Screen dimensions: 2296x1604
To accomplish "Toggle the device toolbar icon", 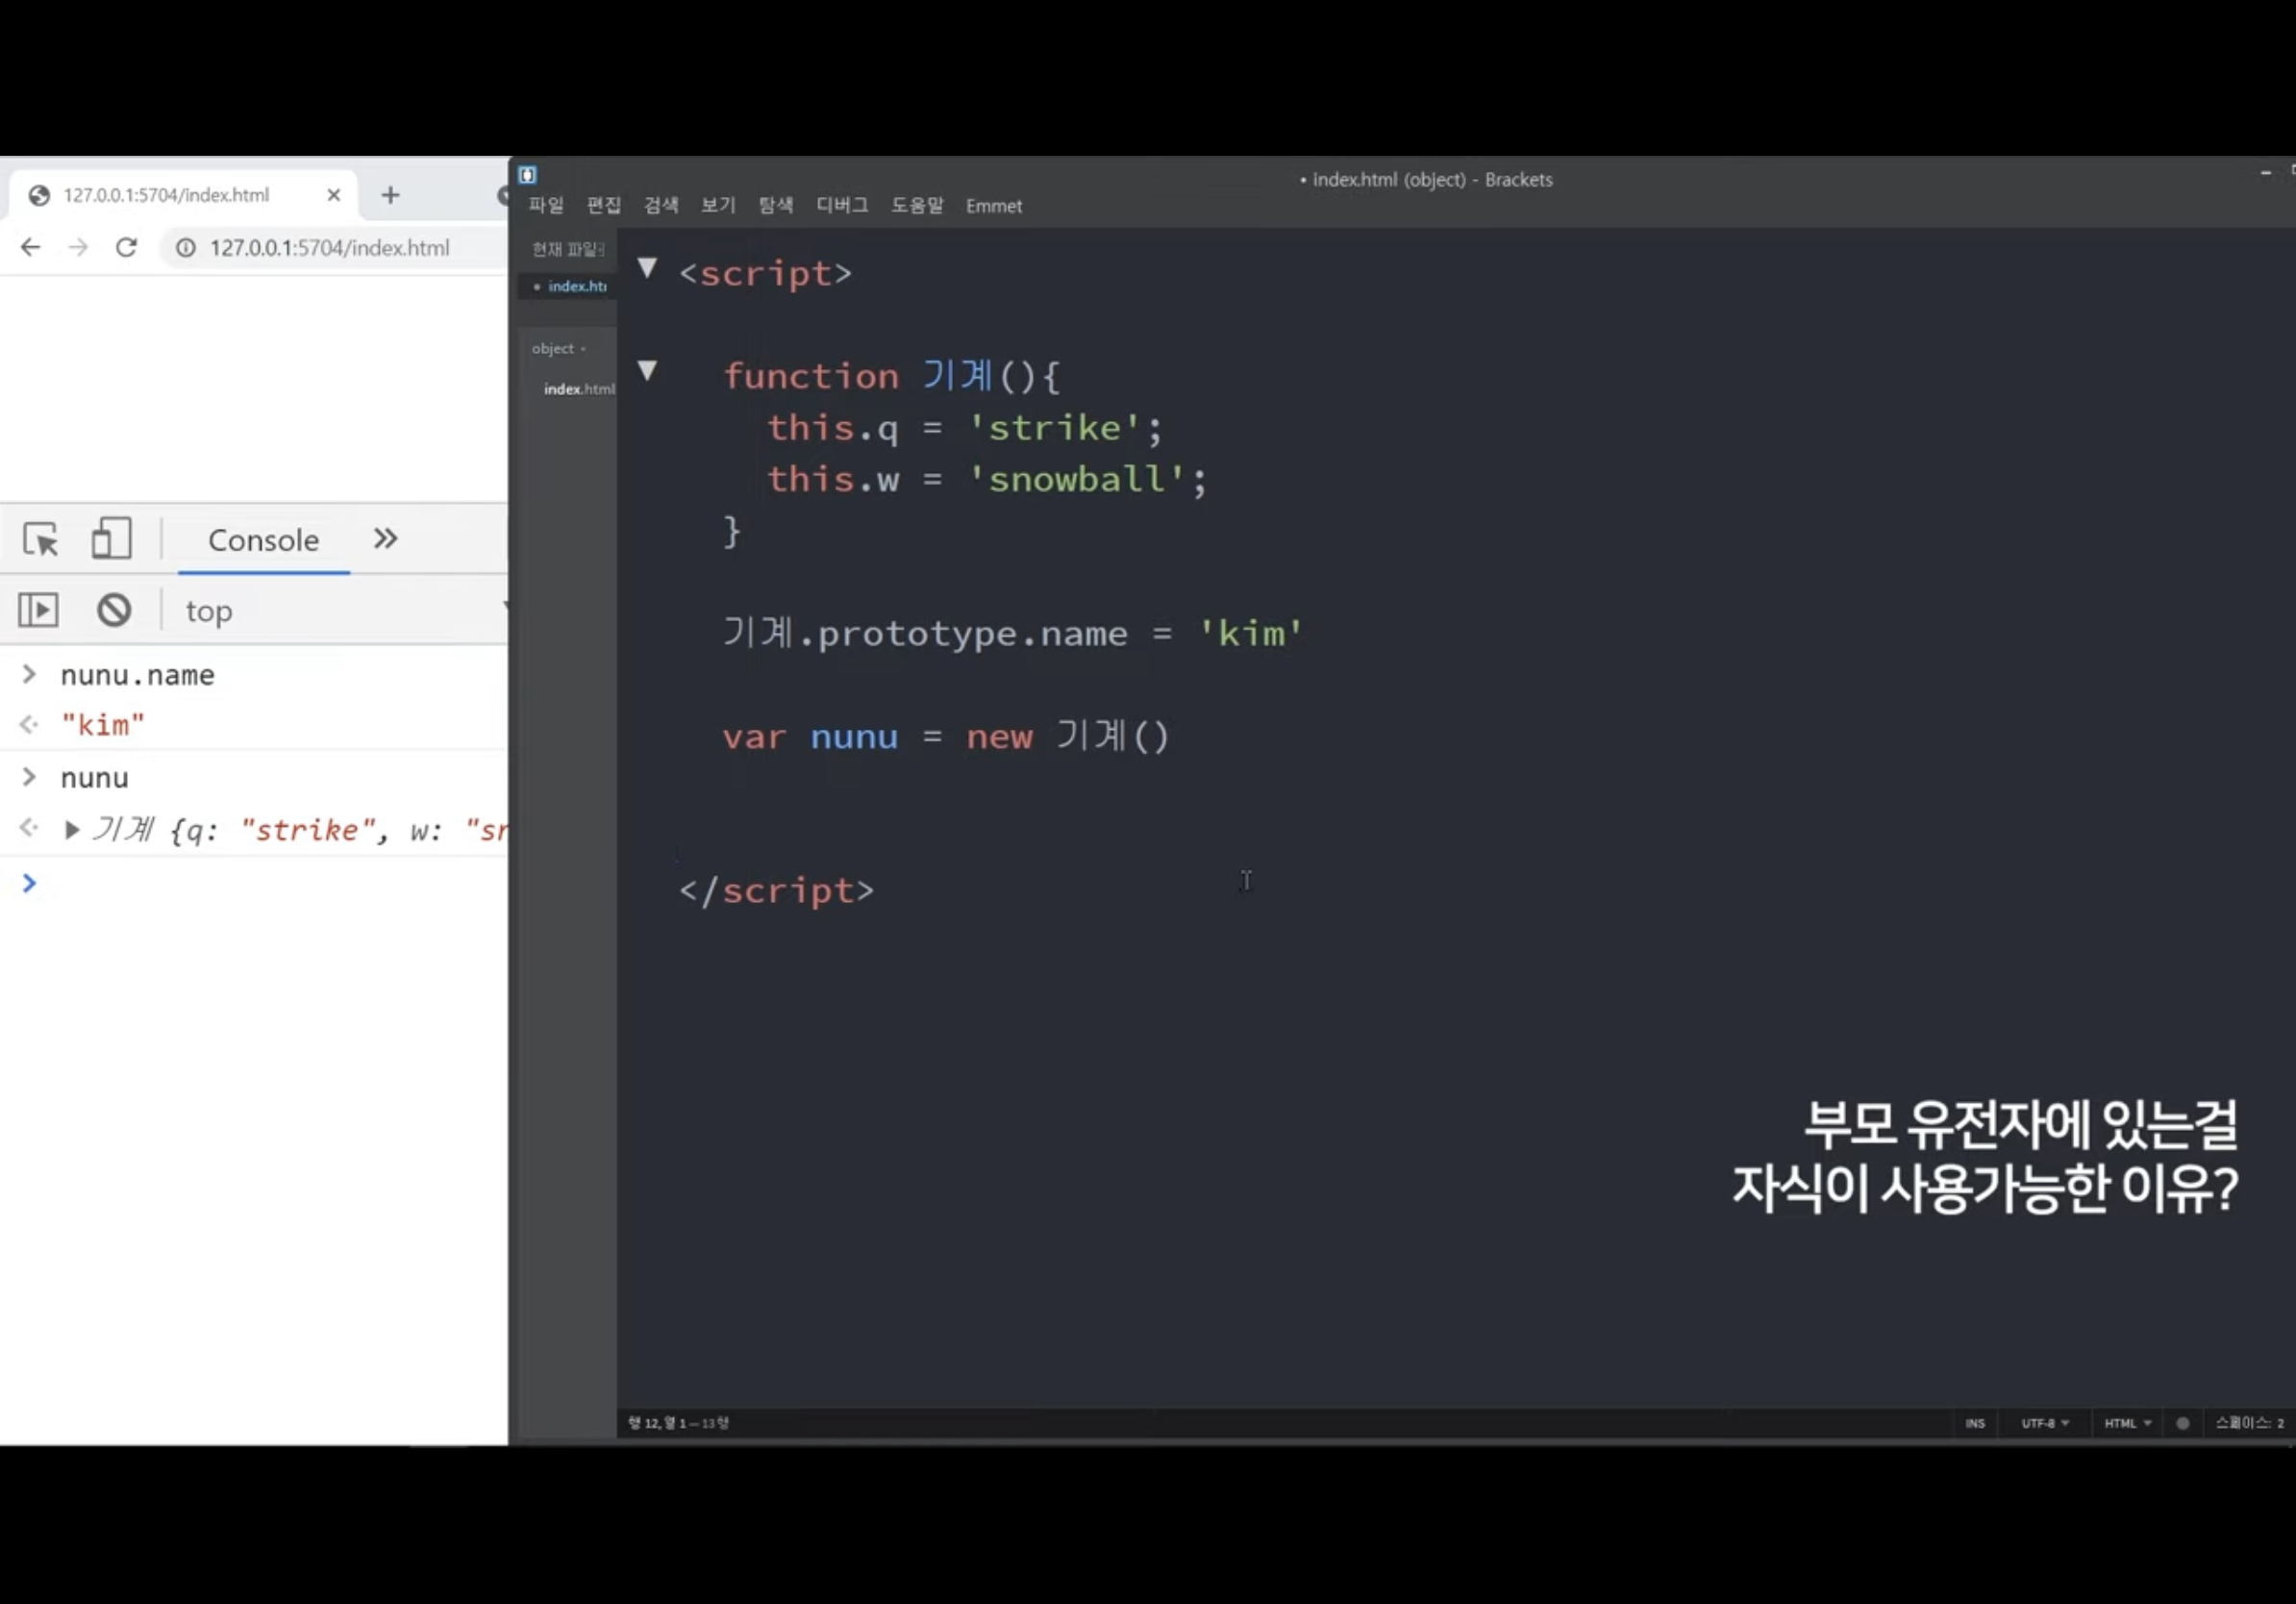I will tap(111, 538).
